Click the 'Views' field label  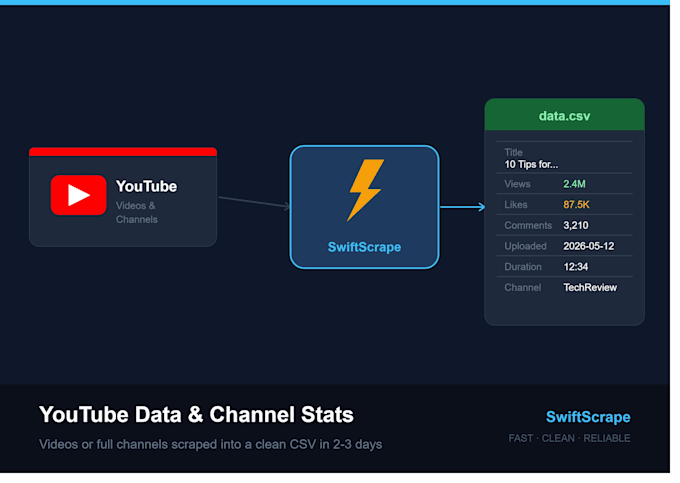[x=517, y=184]
